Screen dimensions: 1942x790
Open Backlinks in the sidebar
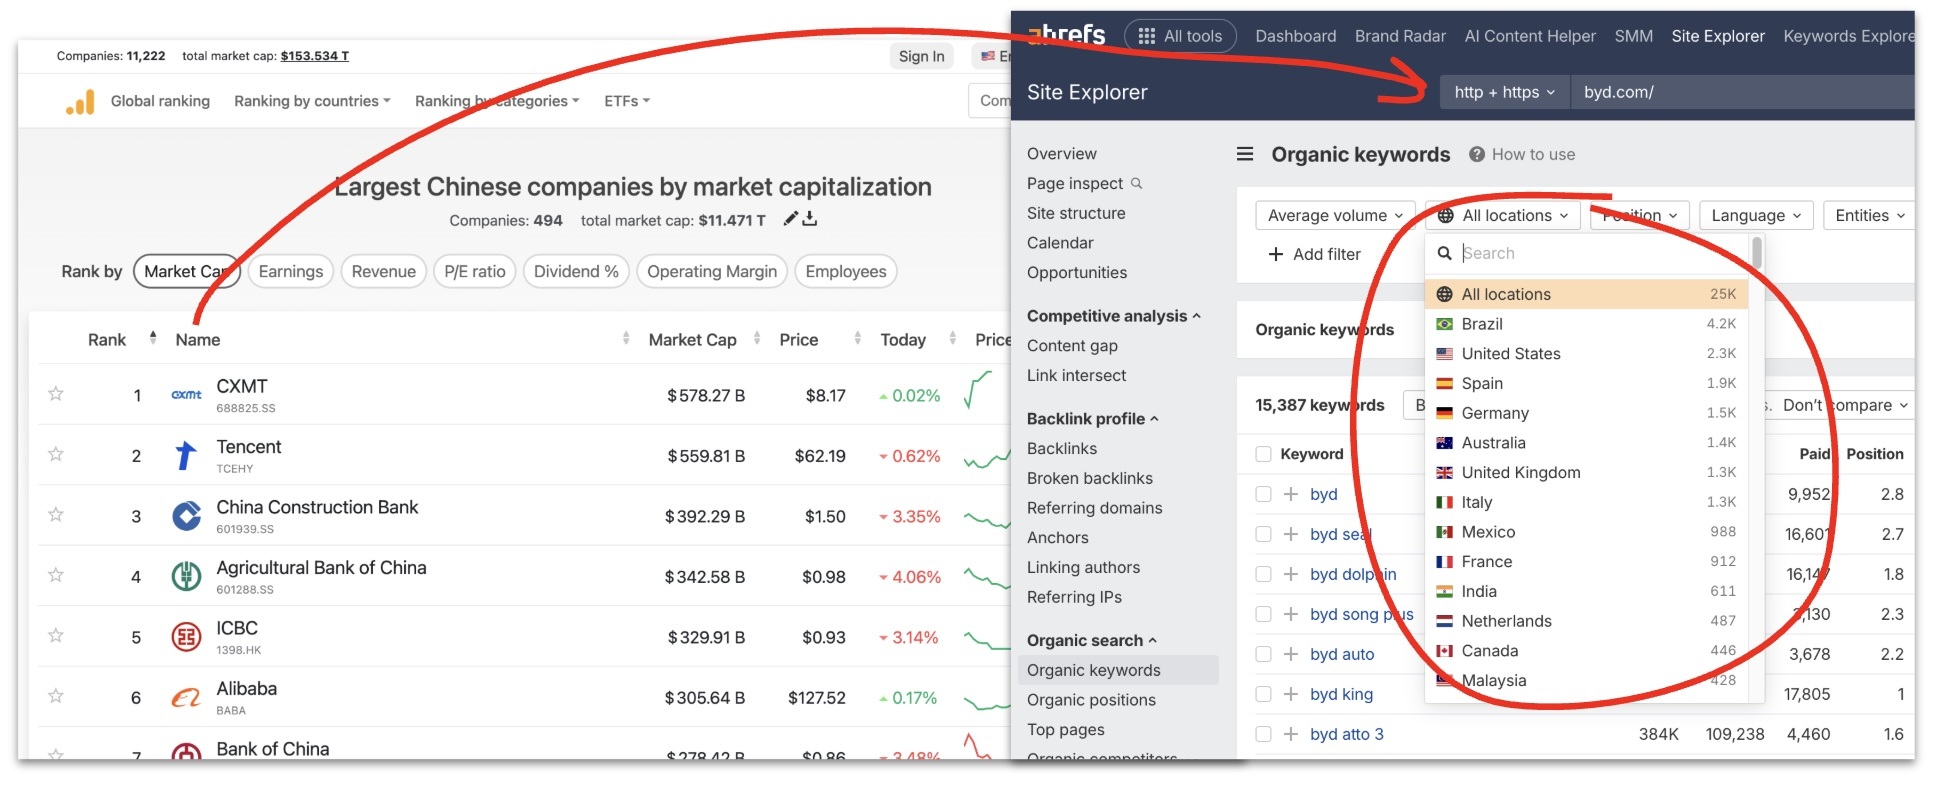(x=1062, y=448)
